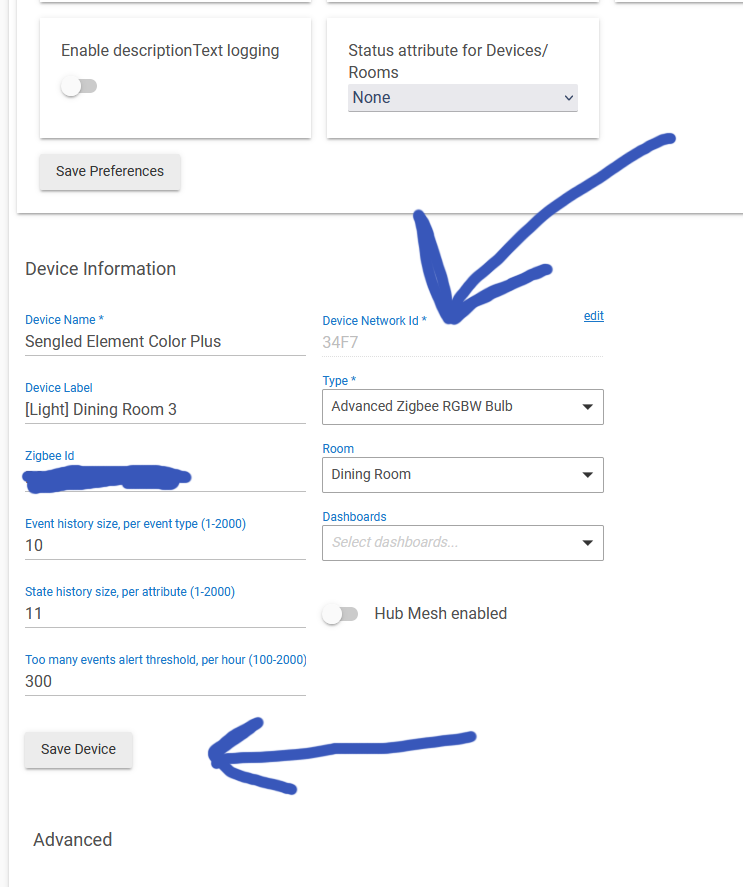The width and height of the screenshot is (743, 887).
Task: Open the Type dropdown showing Advanced Zigbee RGBW Bulb
Action: click(x=462, y=407)
